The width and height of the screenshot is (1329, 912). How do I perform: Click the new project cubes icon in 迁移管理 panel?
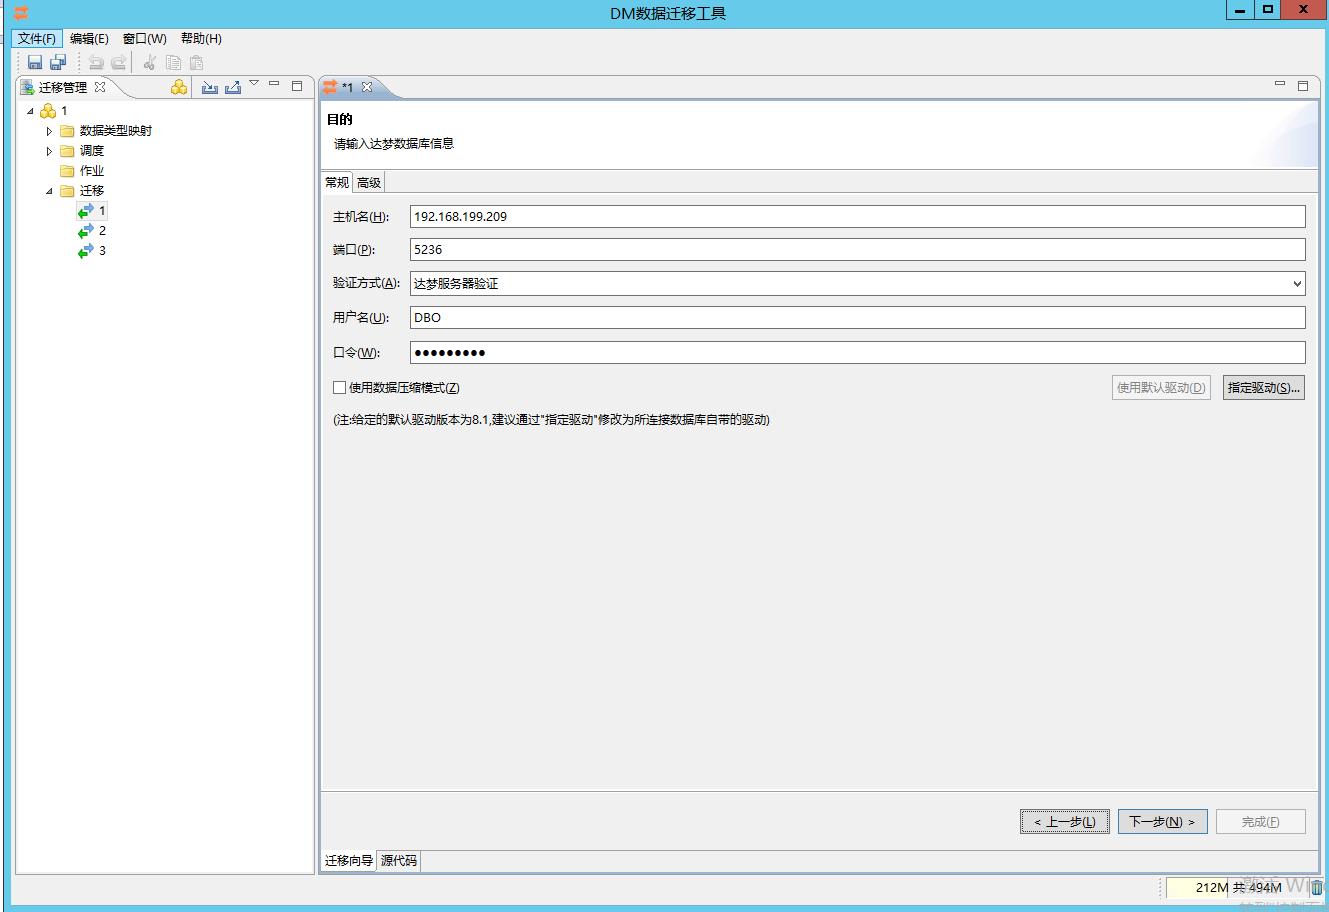(179, 87)
